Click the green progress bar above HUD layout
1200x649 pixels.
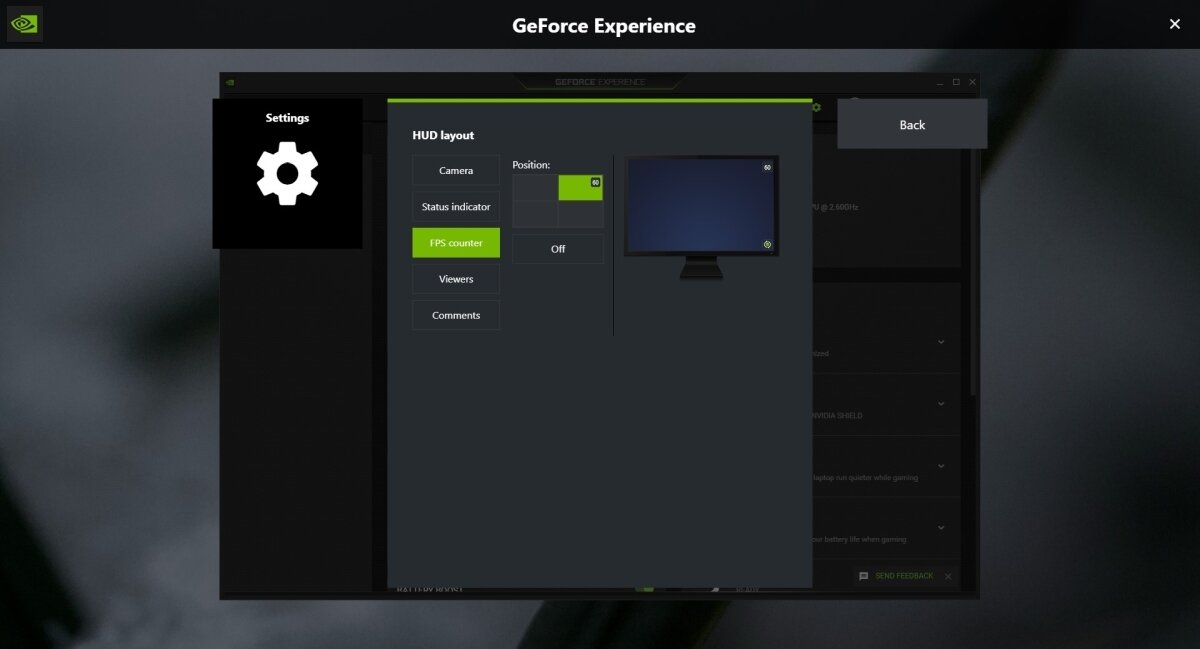600,100
